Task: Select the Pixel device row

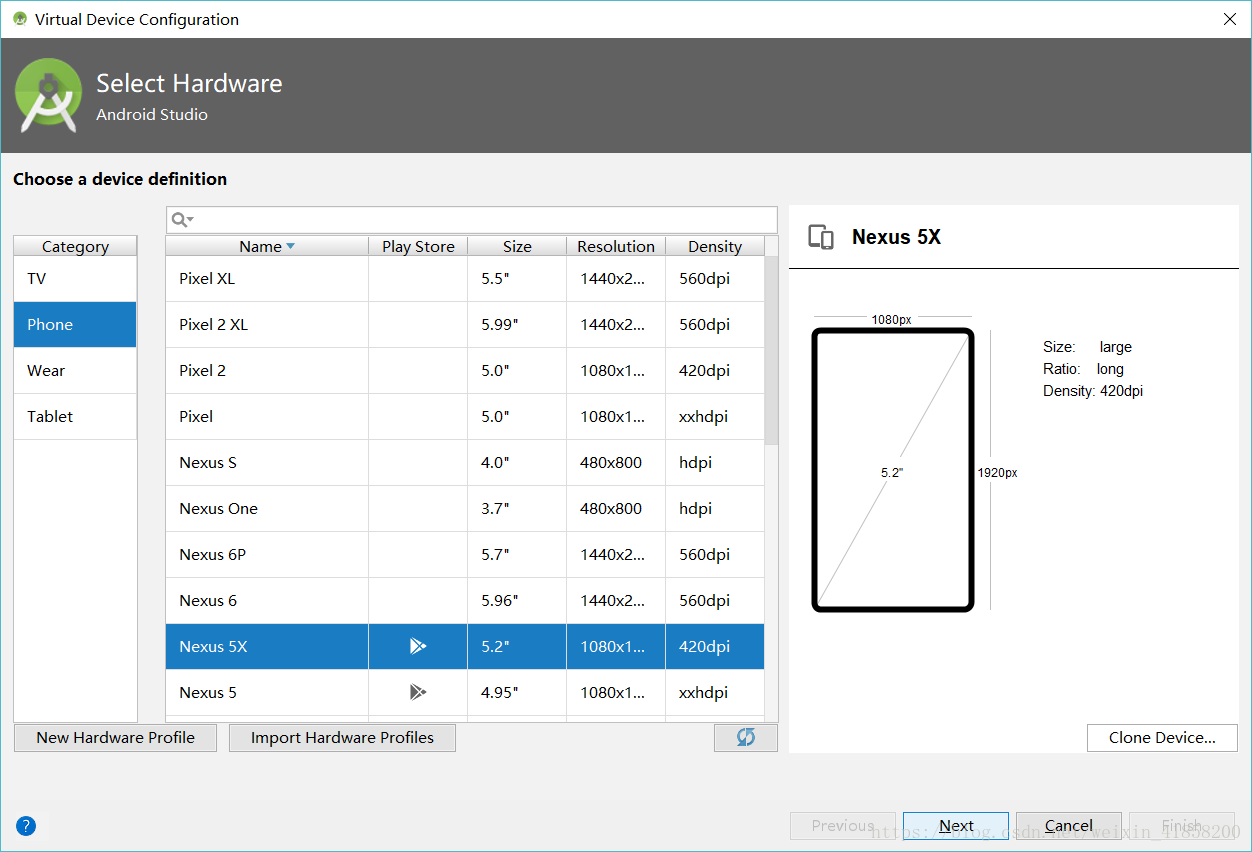Action: [x=465, y=417]
